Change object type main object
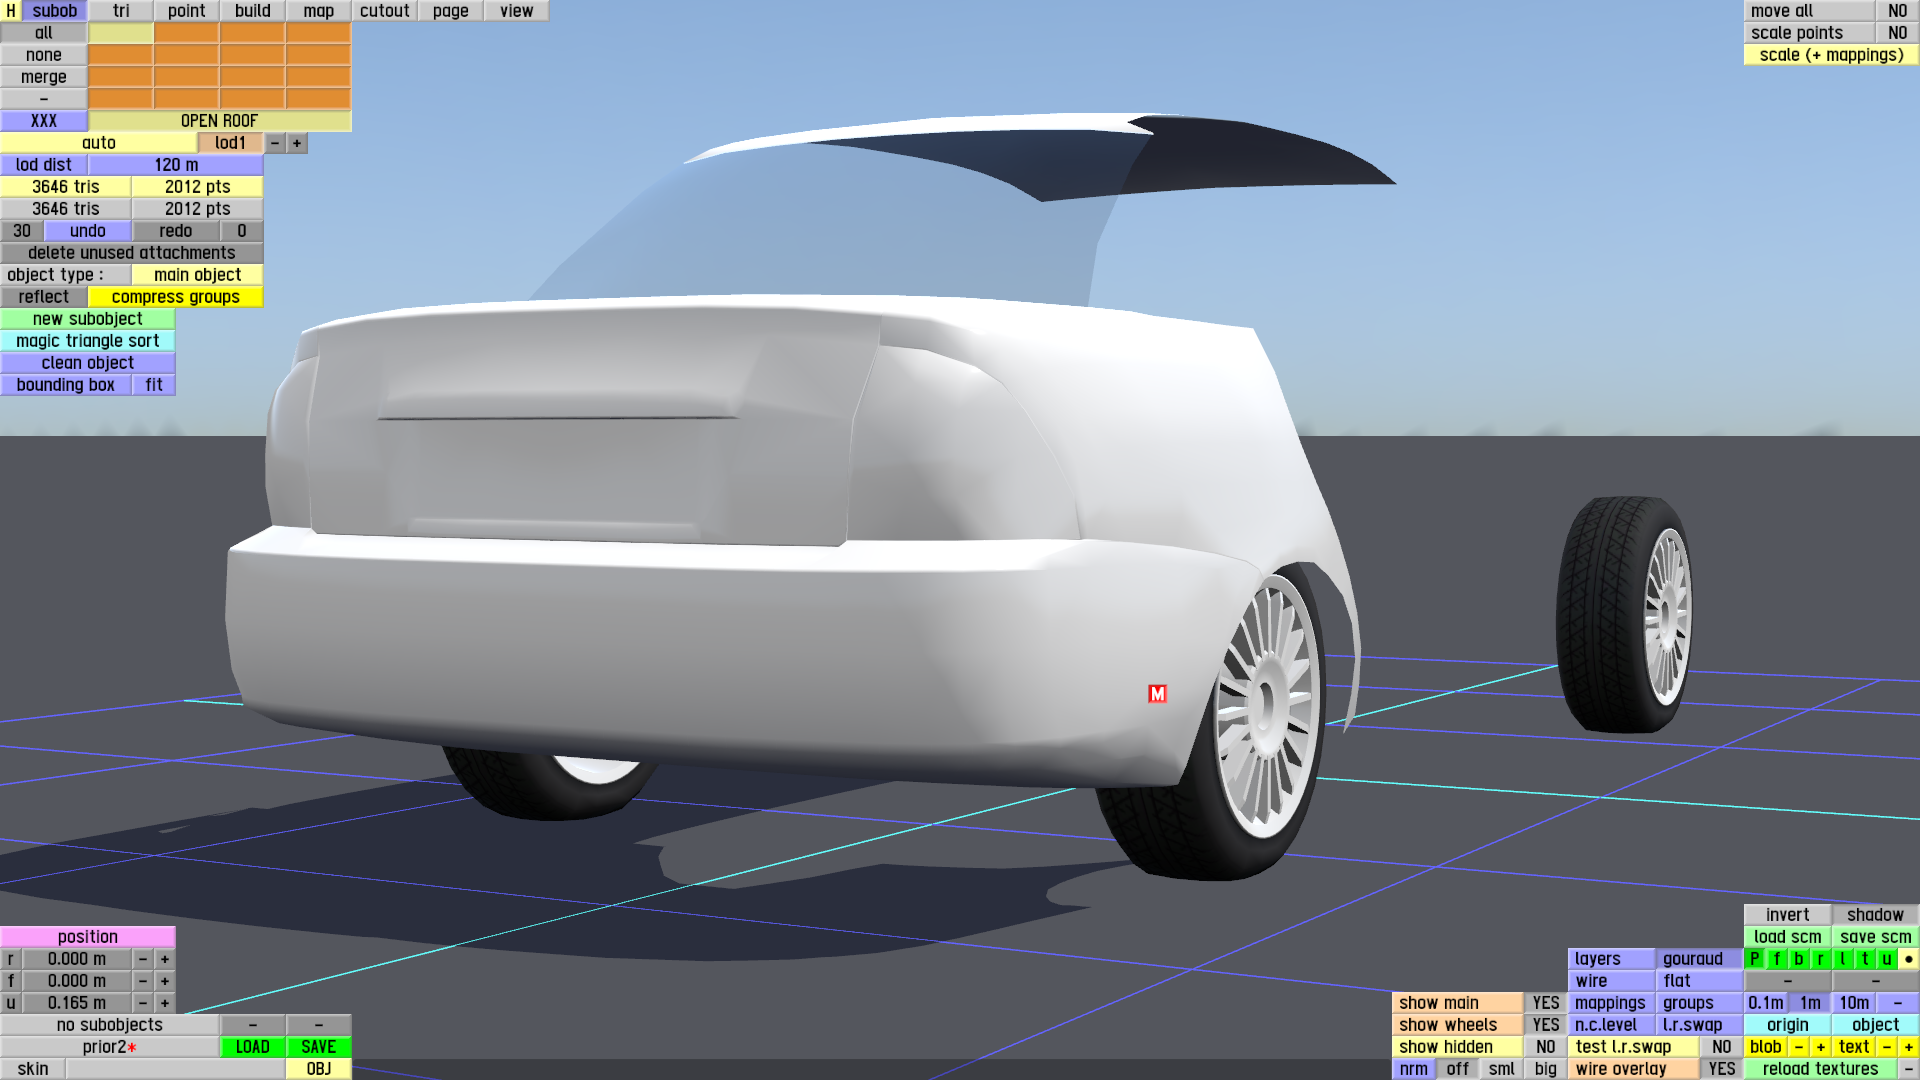The height and width of the screenshot is (1080, 1920). (x=197, y=275)
